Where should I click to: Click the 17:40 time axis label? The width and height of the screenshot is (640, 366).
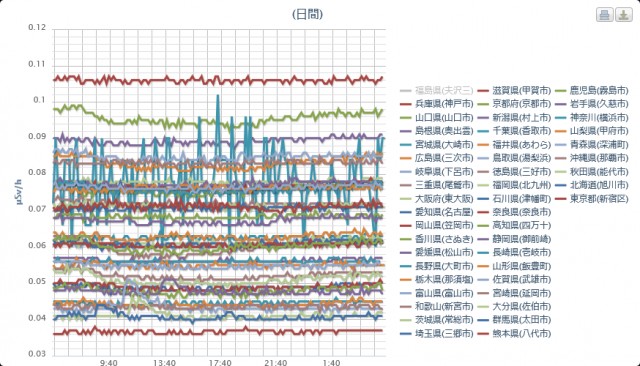(x=220, y=362)
